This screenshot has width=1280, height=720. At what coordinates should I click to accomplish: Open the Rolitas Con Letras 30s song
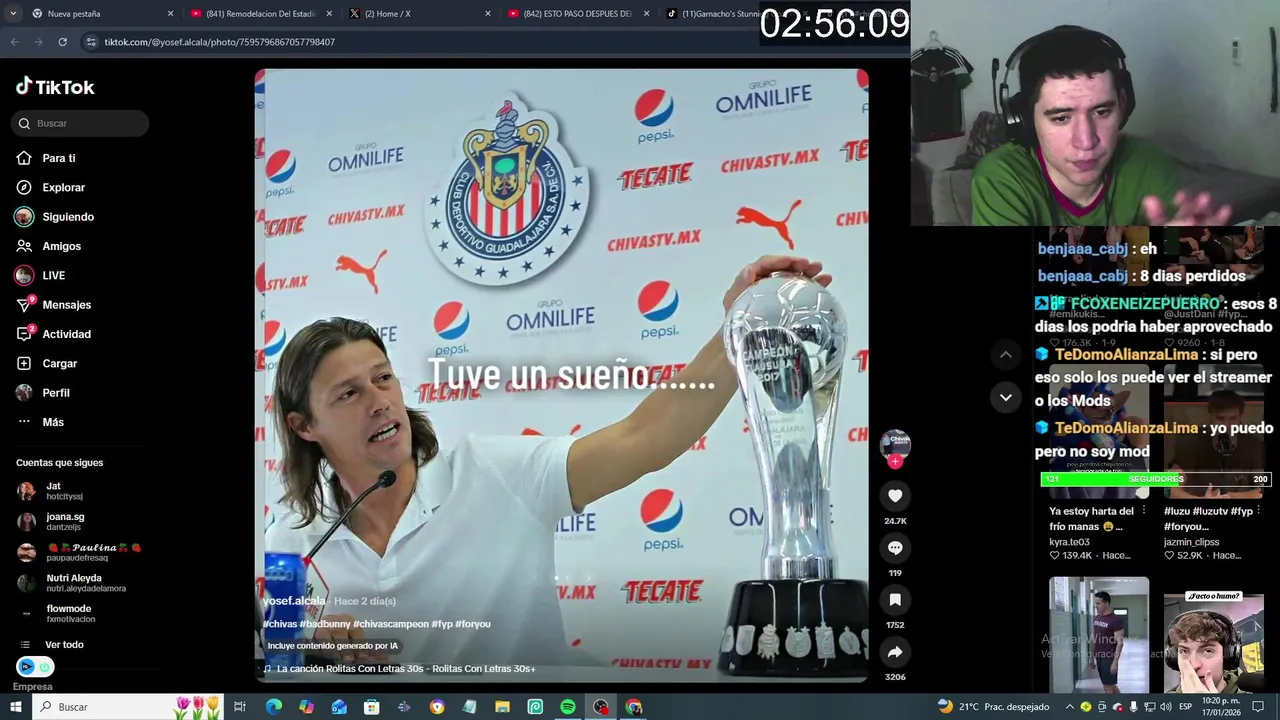tap(400, 668)
